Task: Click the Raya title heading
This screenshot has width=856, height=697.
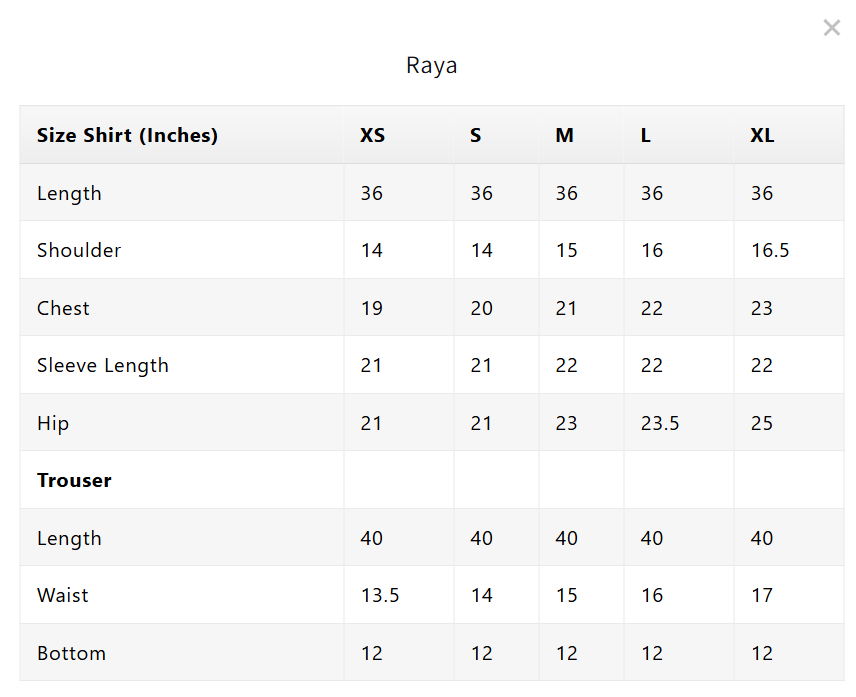Action: click(x=431, y=65)
